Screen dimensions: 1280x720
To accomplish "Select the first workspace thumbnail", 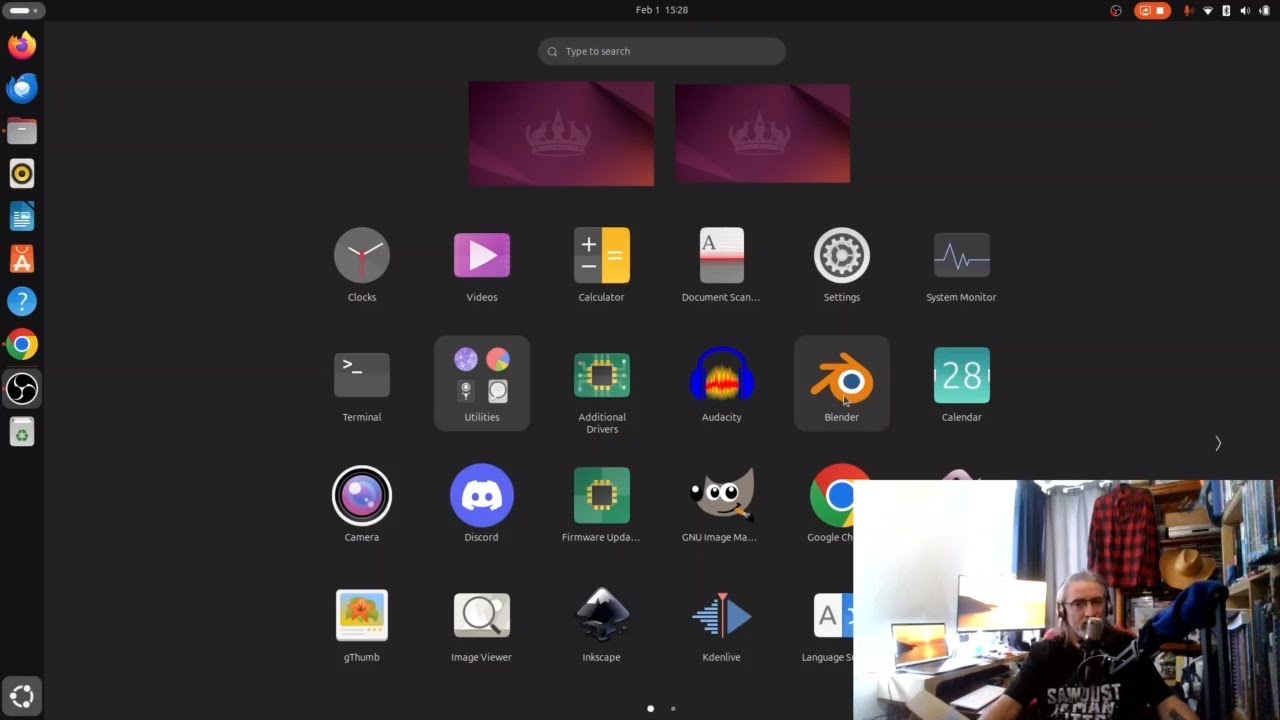I will (x=561, y=134).
